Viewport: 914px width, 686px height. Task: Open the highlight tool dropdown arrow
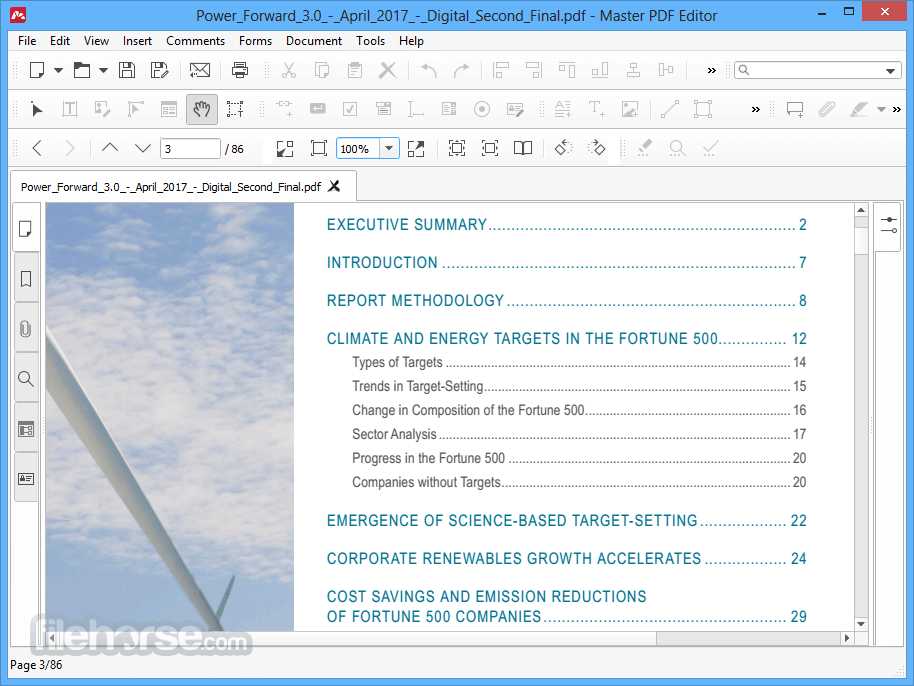pyautogui.click(x=881, y=110)
